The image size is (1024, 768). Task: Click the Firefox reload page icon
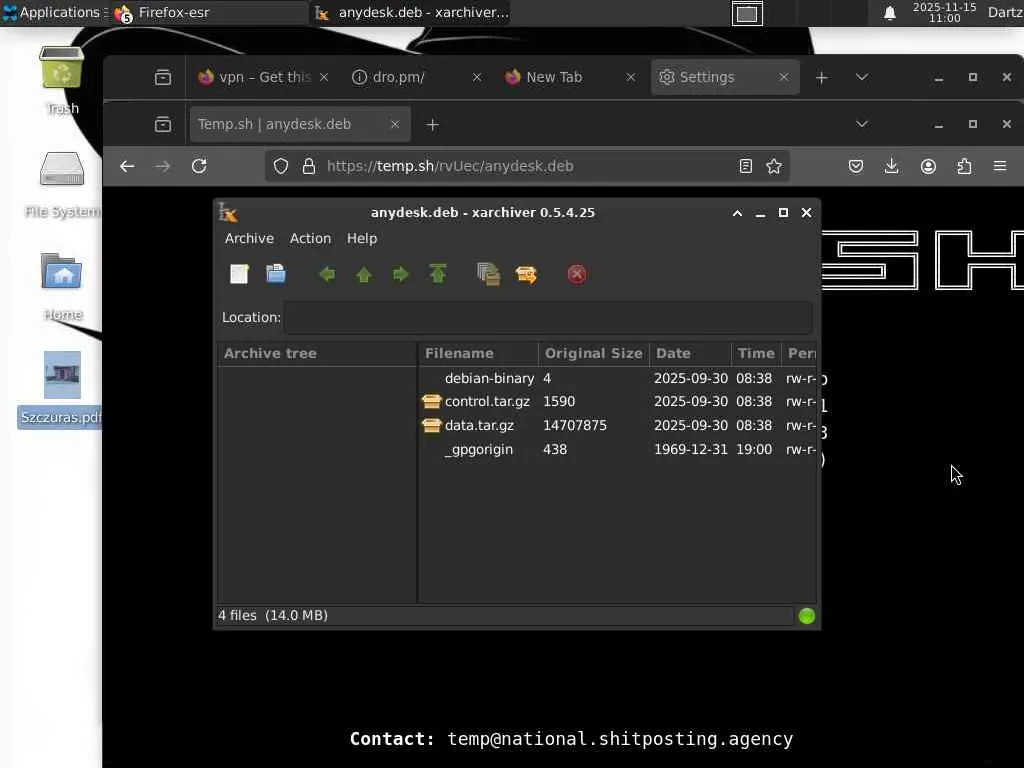(x=199, y=167)
